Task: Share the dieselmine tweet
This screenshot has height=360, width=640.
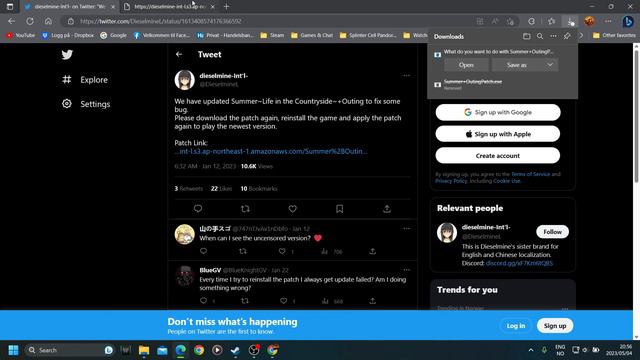Action: click(387, 209)
